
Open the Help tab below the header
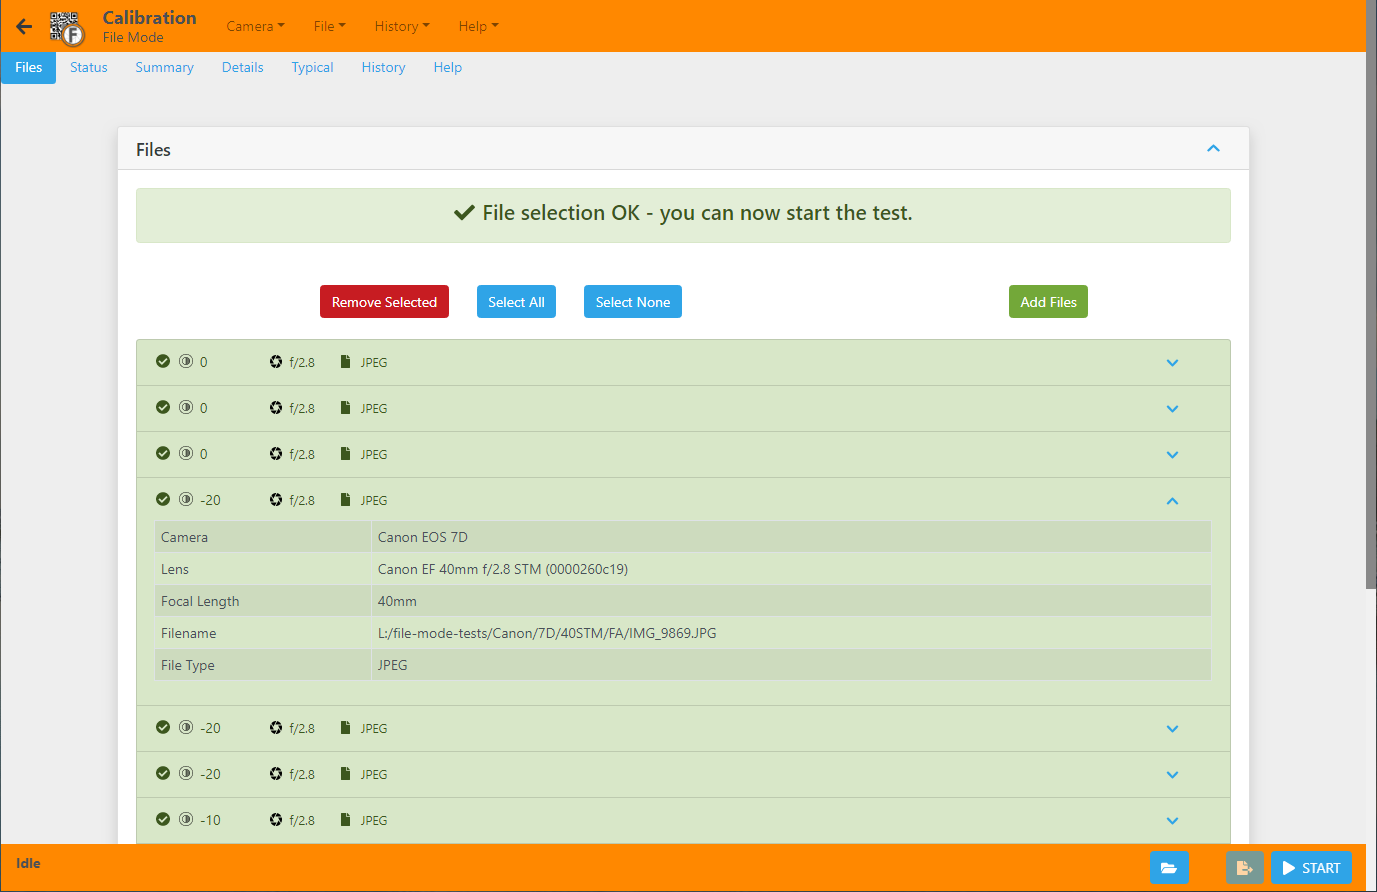(448, 67)
